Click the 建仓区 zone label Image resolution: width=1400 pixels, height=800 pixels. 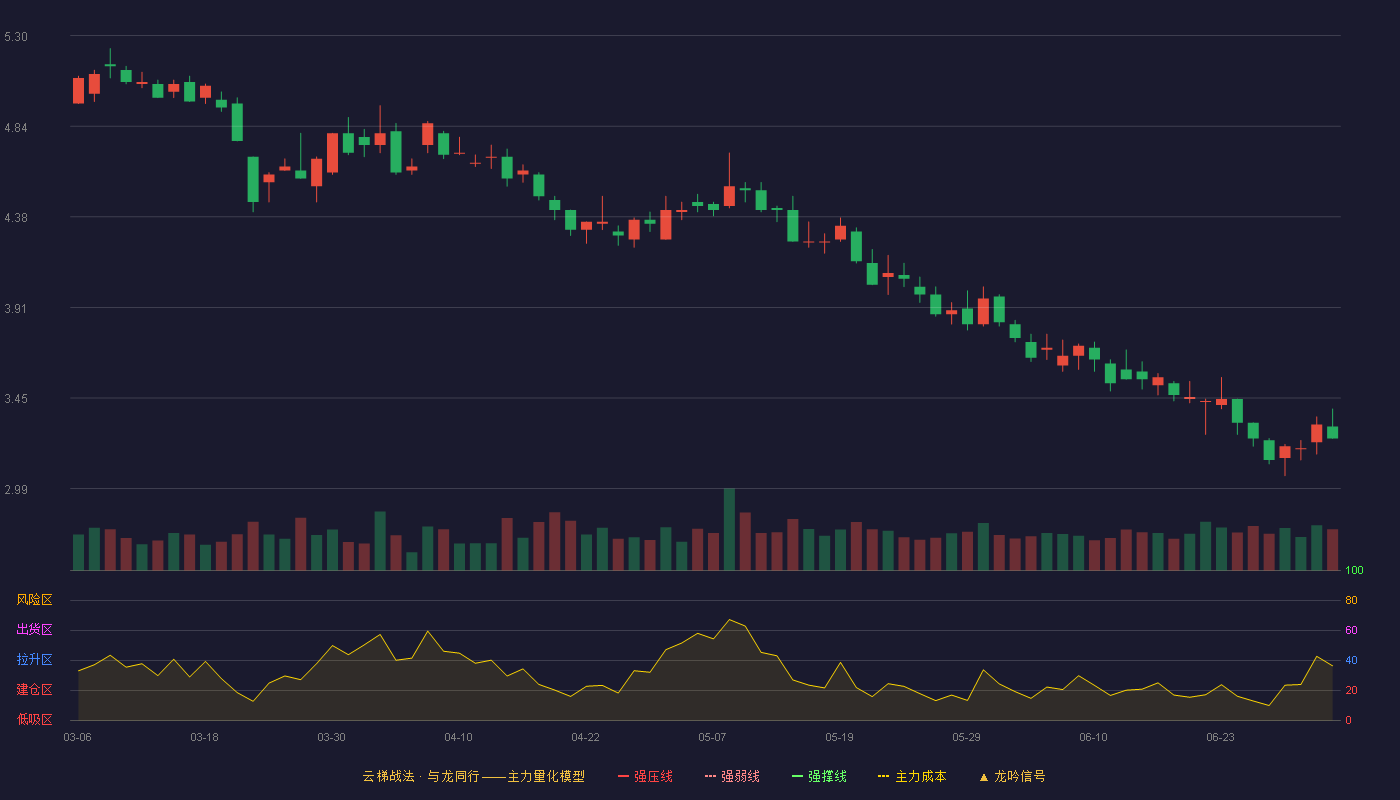pyautogui.click(x=34, y=690)
